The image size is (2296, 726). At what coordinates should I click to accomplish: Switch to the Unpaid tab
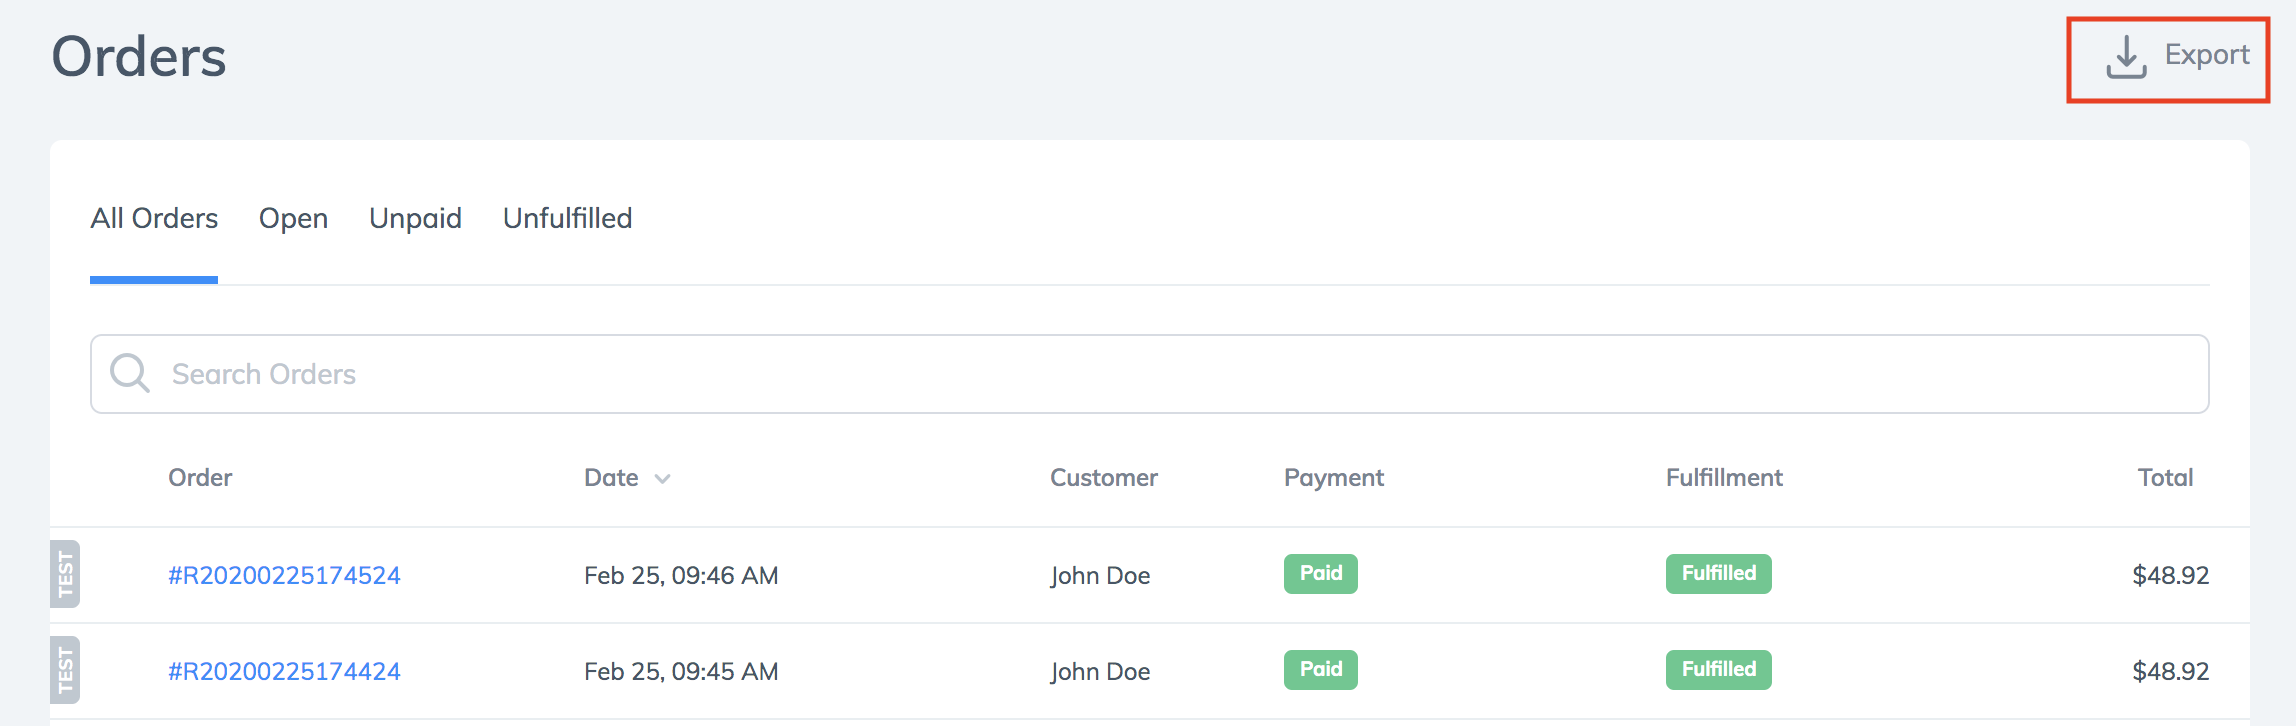(x=415, y=219)
